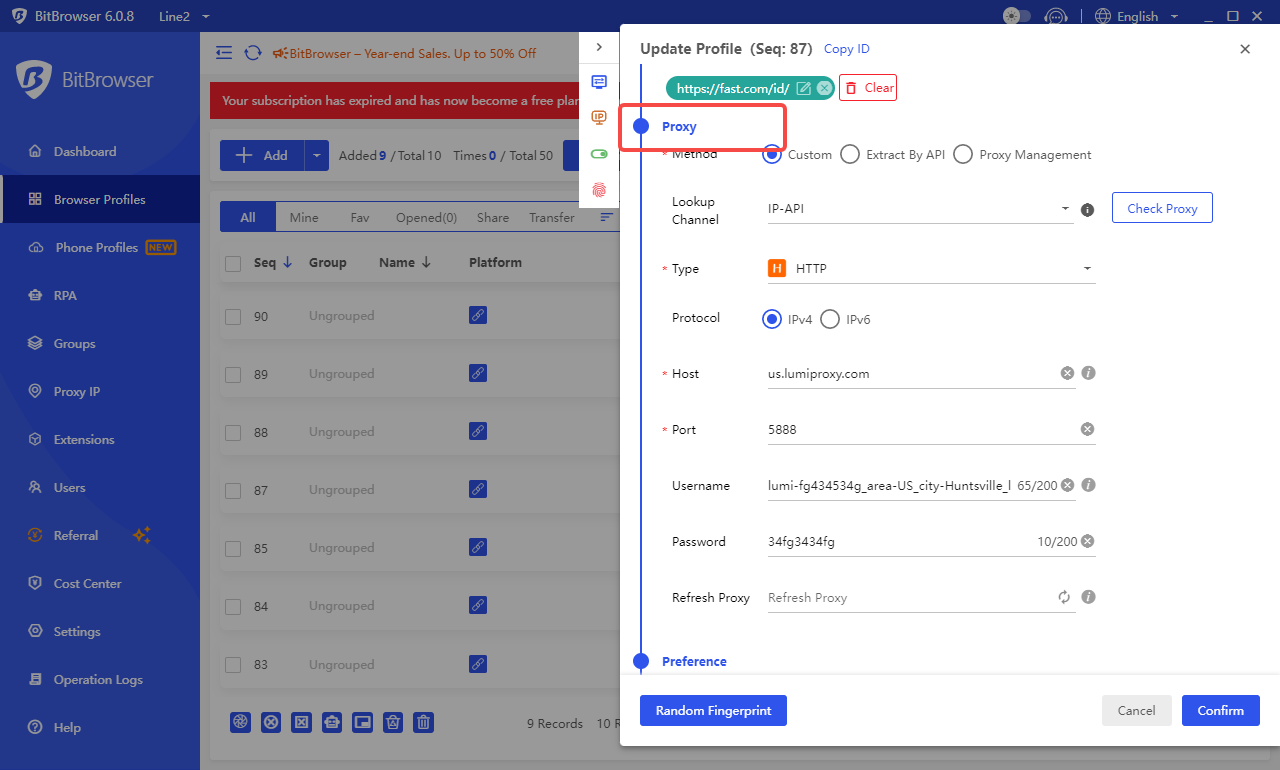Switch to the Share tab
Screen dimensions: 1280x770
pos(493,217)
